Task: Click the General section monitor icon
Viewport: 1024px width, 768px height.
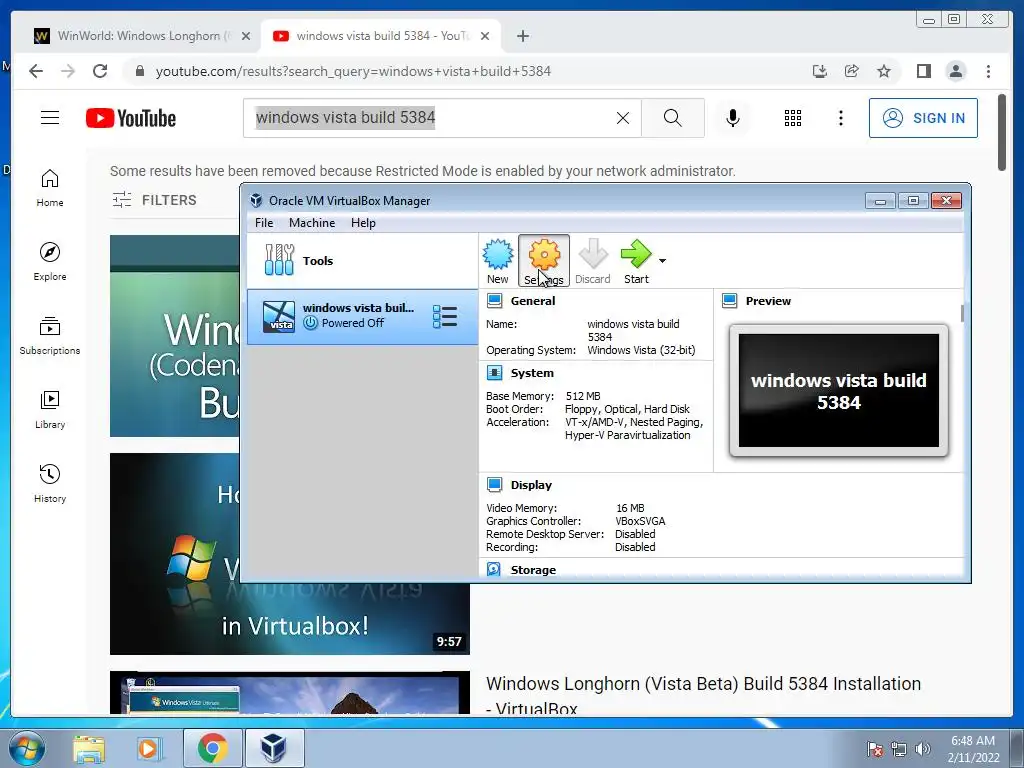Action: (x=494, y=301)
